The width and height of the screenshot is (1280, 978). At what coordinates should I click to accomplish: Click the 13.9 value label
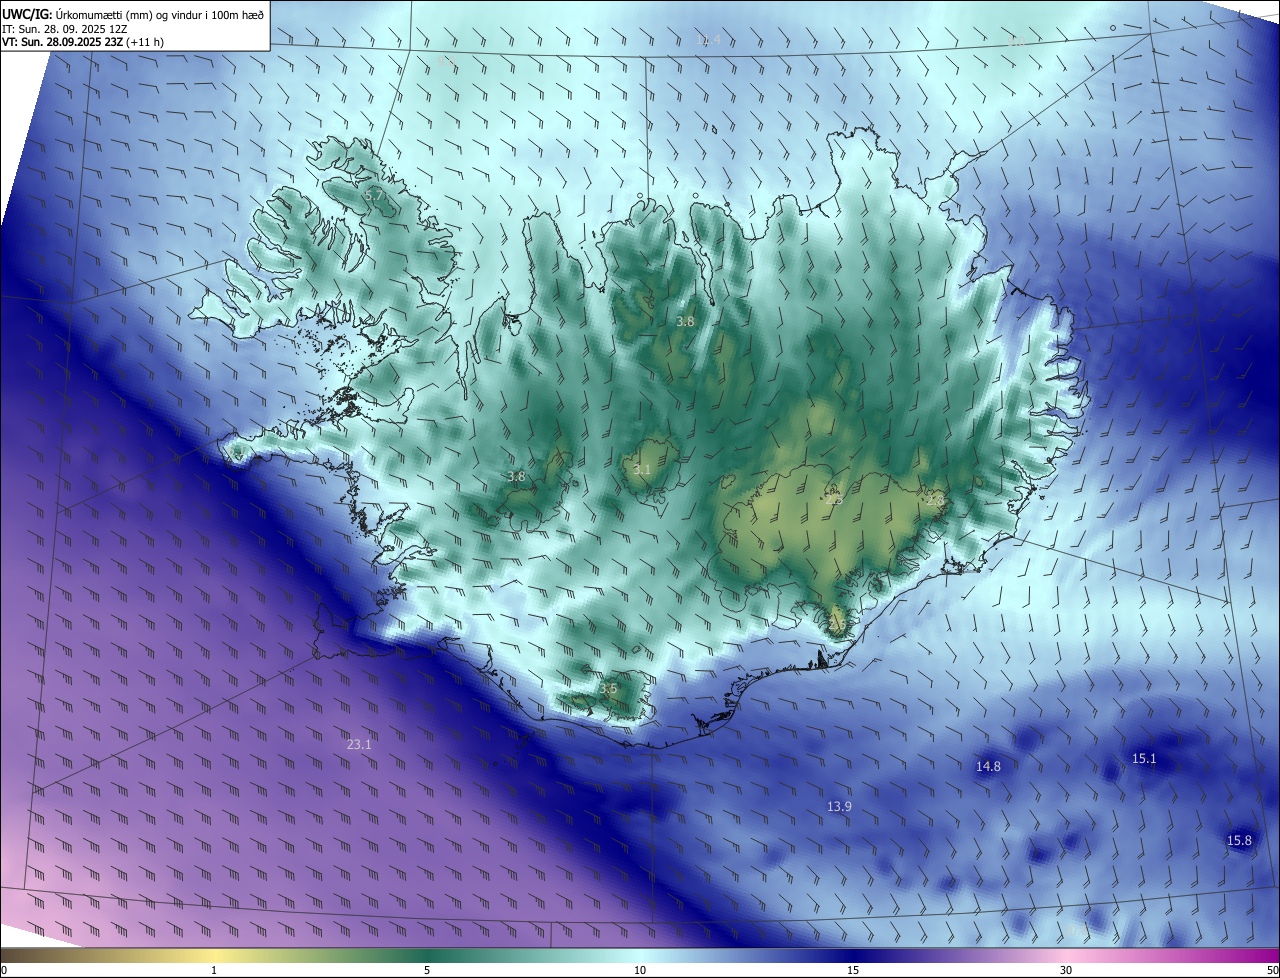click(839, 806)
